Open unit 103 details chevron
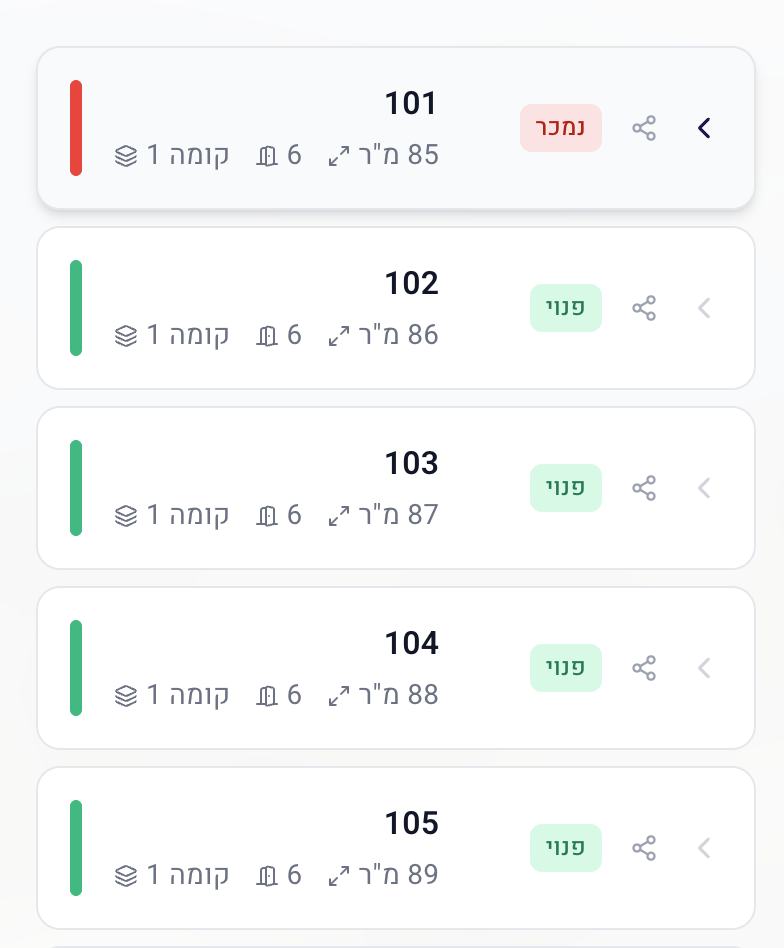Image resolution: width=784 pixels, height=948 pixels. [704, 488]
